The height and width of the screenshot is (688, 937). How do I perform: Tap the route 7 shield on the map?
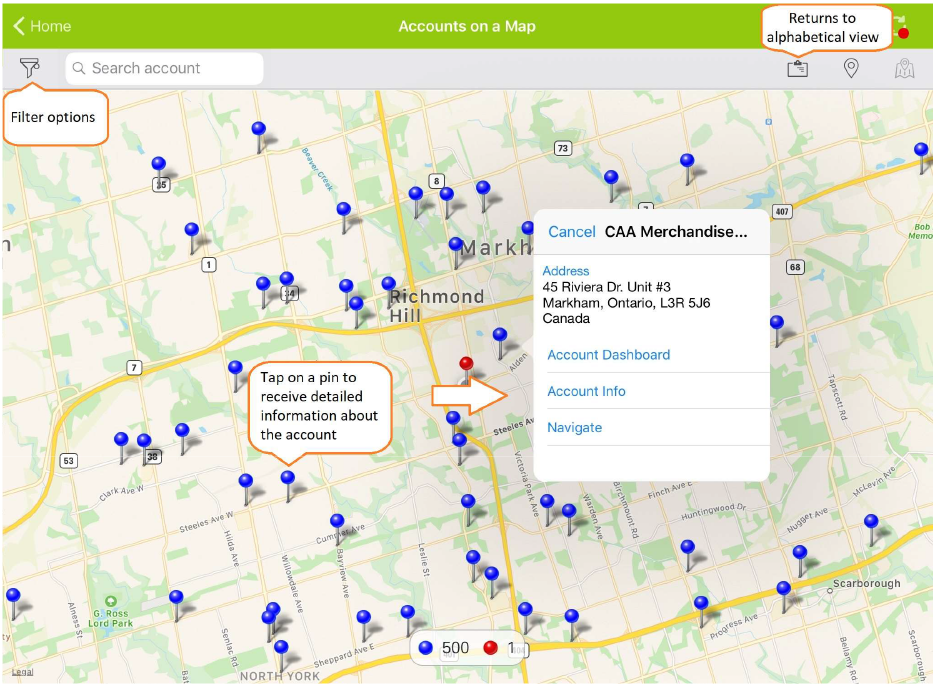point(134,368)
